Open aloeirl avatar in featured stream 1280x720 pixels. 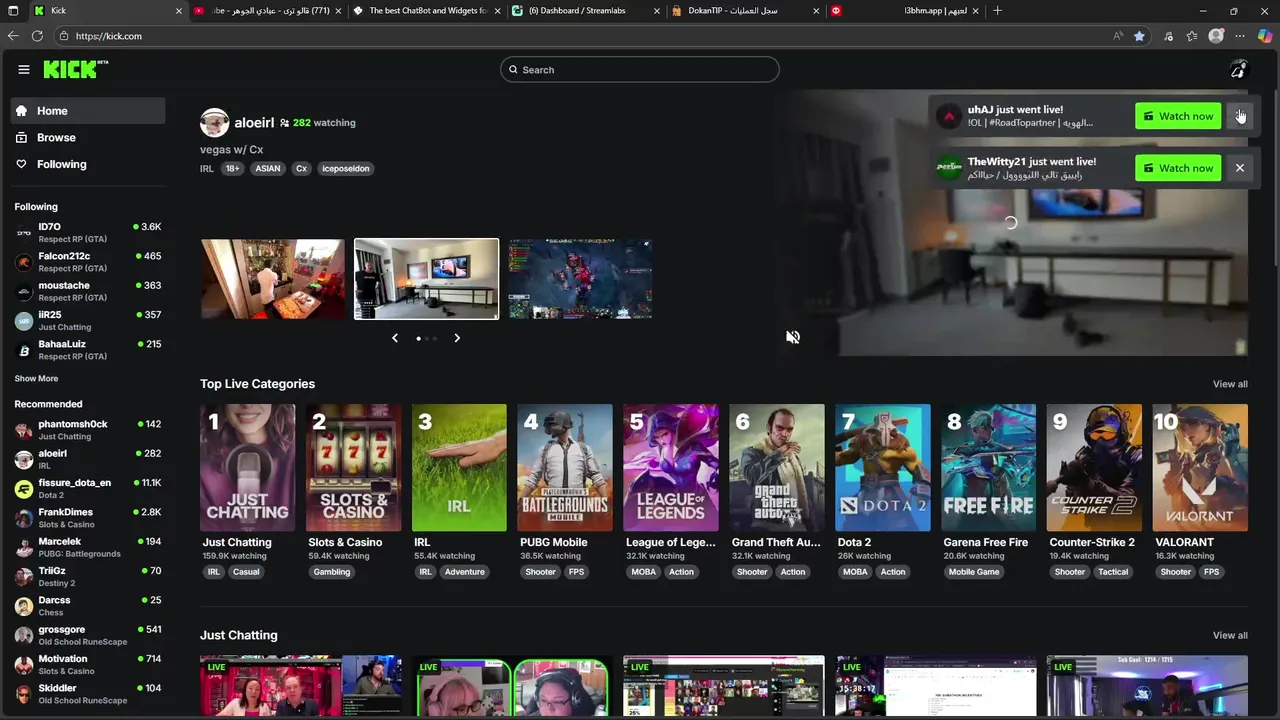pyautogui.click(x=214, y=122)
